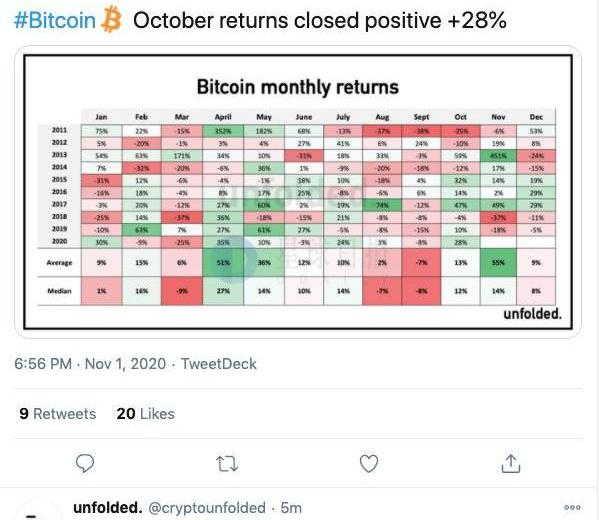Retweet using the arrows icon
The height and width of the screenshot is (520, 599).
click(x=227, y=463)
